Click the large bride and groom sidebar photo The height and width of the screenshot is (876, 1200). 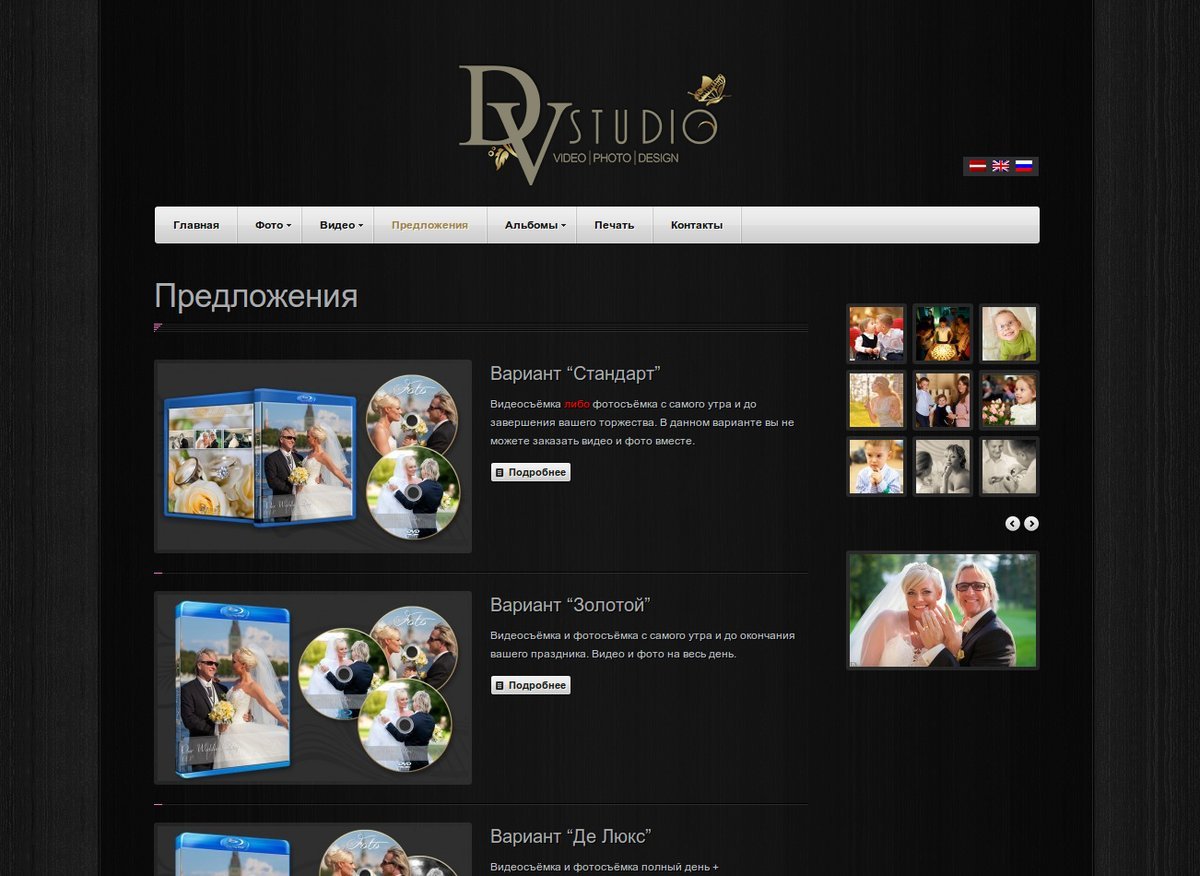tap(942, 610)
